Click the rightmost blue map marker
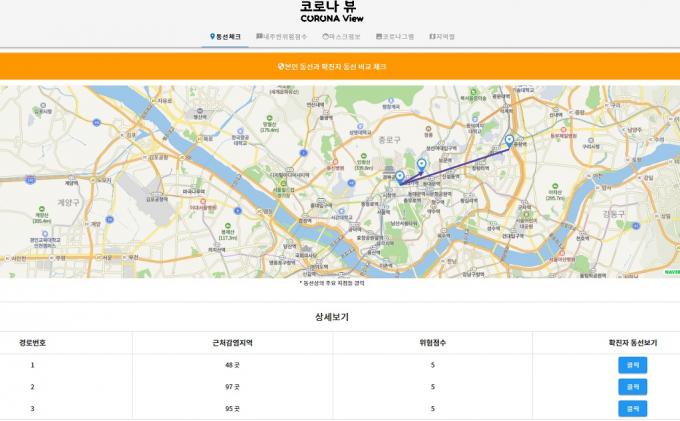680x421 pixels. pyautogui.click(x=509, y=141)
